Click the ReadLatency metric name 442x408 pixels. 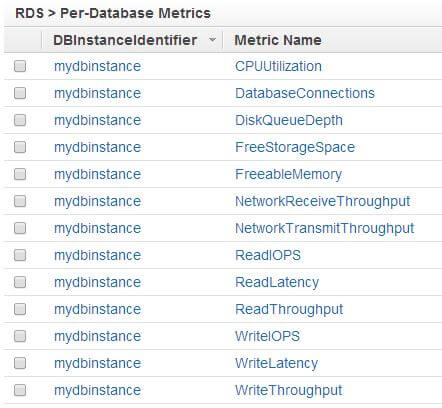coord(277,282)
